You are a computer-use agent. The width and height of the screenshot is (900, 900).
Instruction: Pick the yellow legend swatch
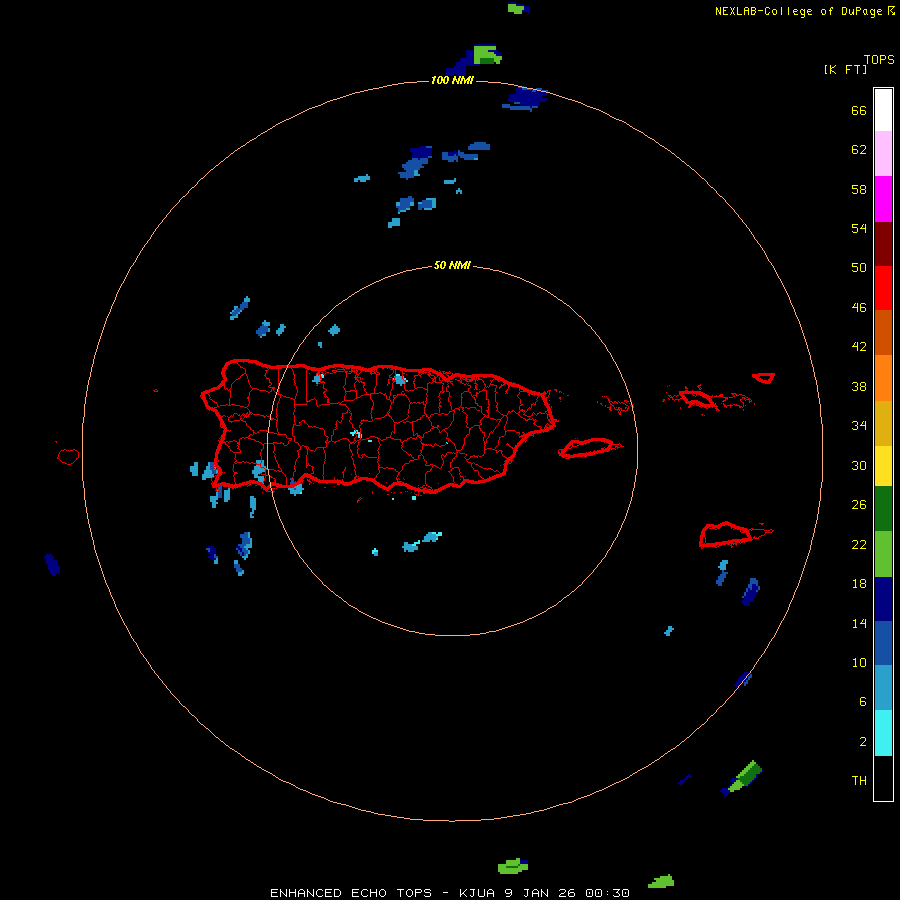883,466
